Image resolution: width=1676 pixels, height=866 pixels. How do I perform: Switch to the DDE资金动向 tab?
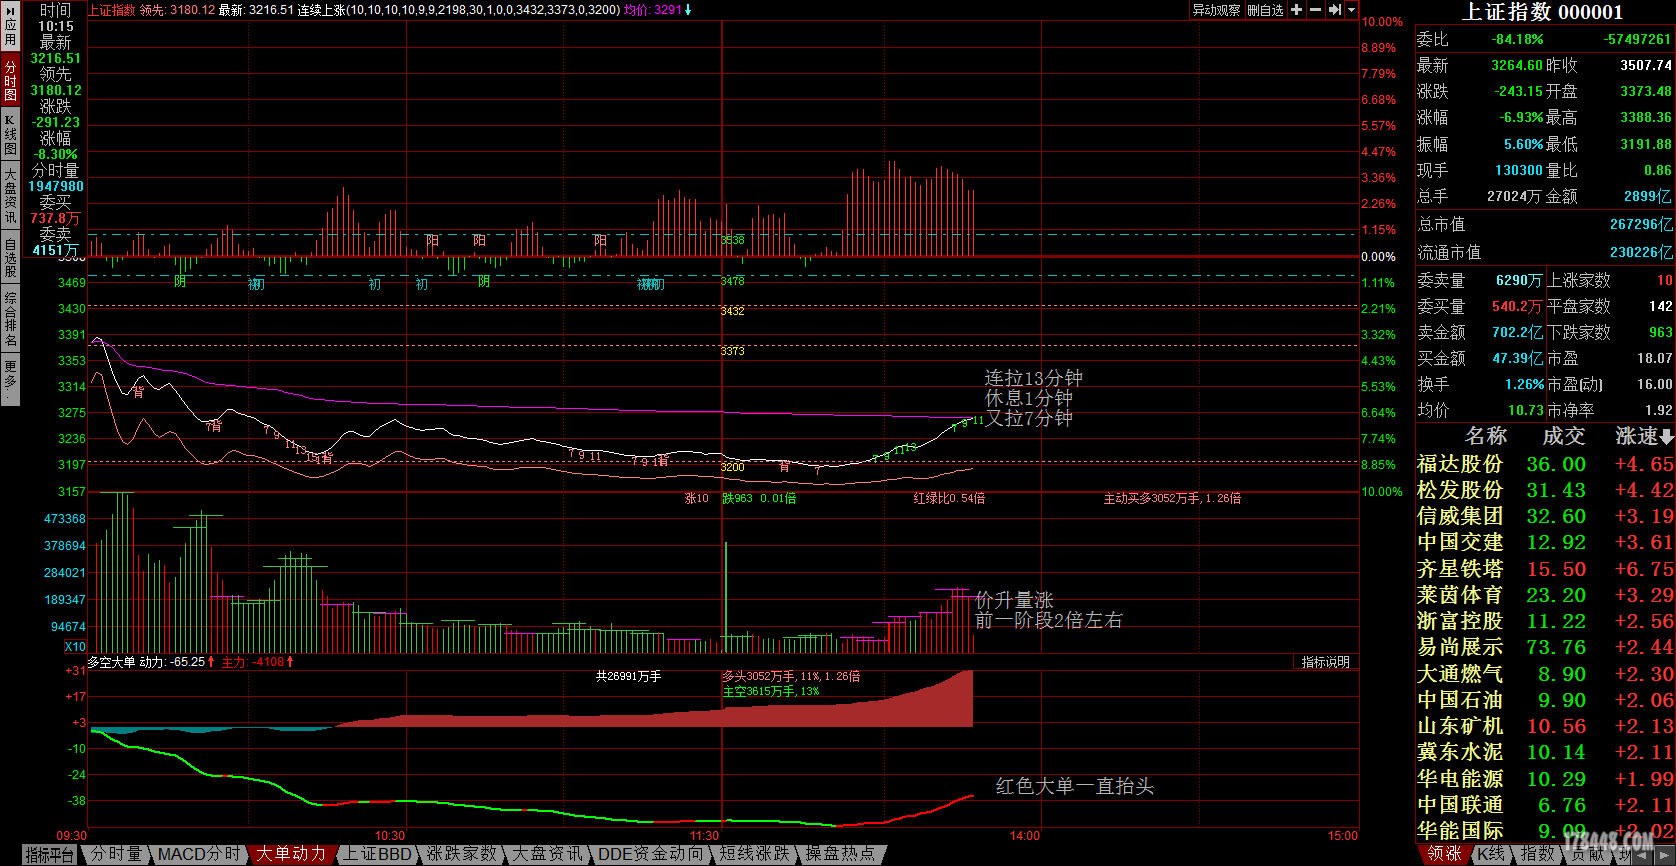[651, 855]
